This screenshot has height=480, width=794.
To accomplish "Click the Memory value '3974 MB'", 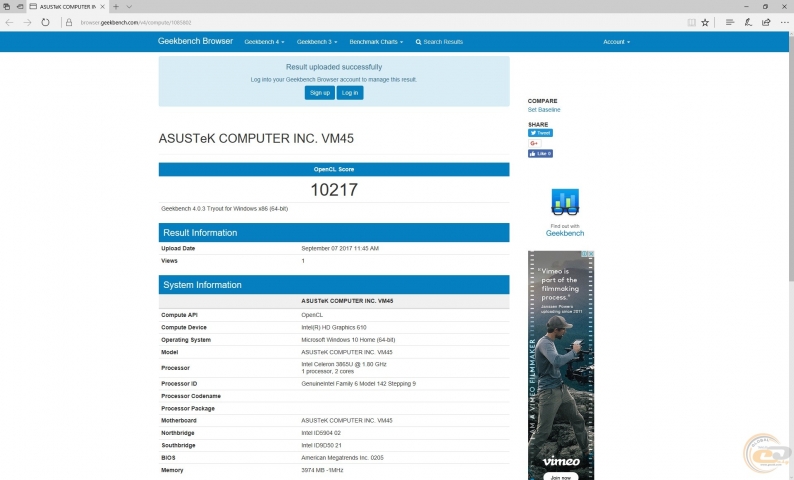I will pos(322,470).
